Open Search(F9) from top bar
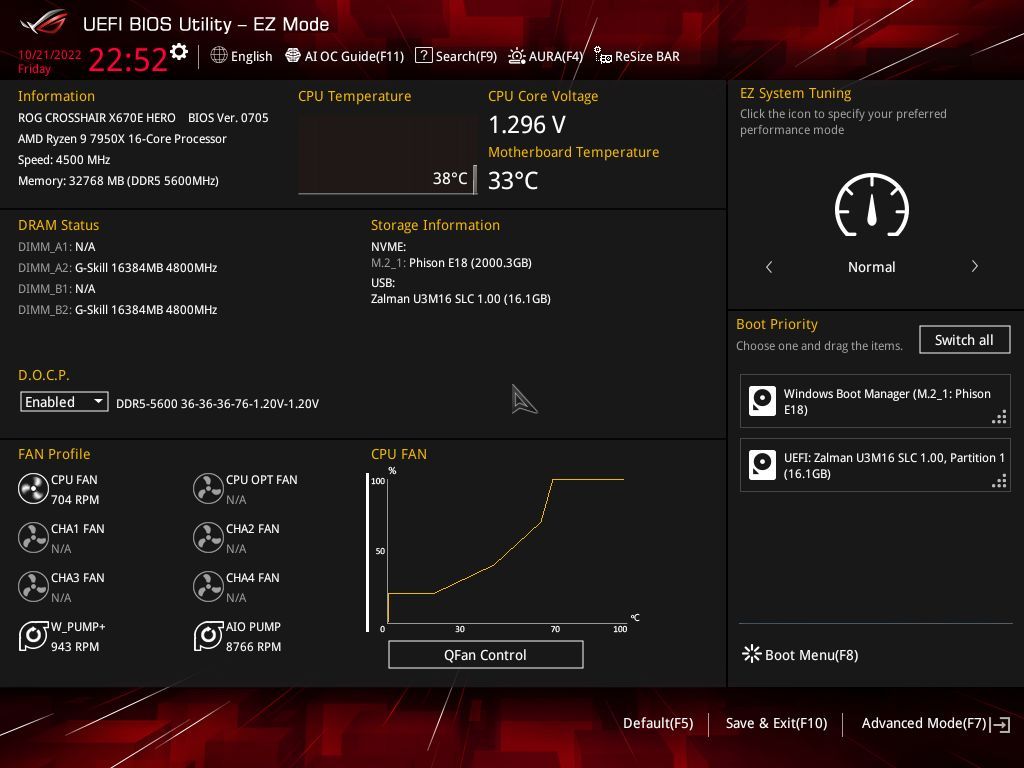This screenshot has height=768, width=1024. (456, 56)
